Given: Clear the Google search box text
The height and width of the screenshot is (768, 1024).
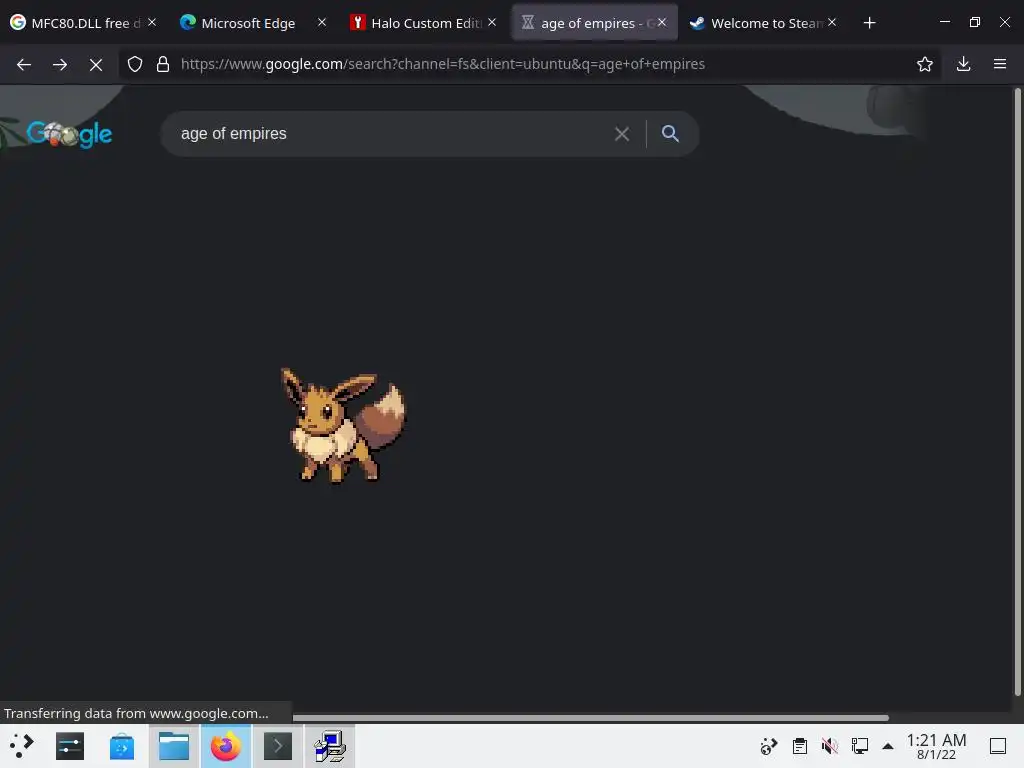Looking at the screenshot, I should pos(622,134).
